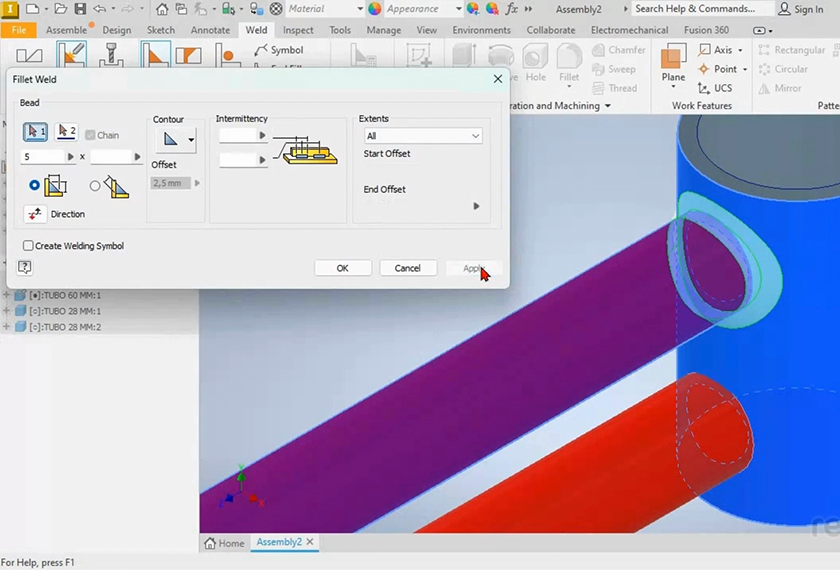Click the weld Direction flip icon
This screenshot has height=570, width=840.
[35, 214]
